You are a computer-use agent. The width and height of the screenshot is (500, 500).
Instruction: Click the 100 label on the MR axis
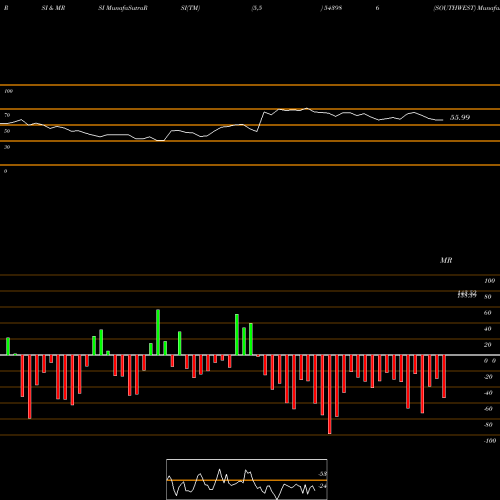(x=489, y=281)
